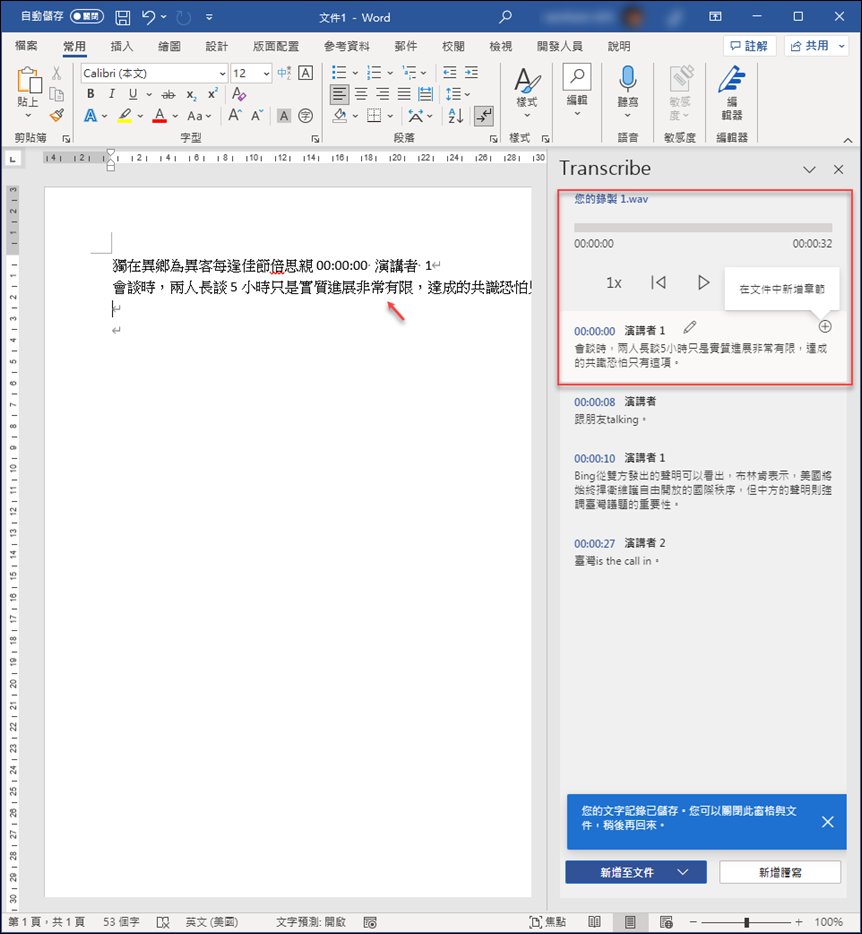862x934 pixels.
Task: Center align text
Action: tap(361, 94)
